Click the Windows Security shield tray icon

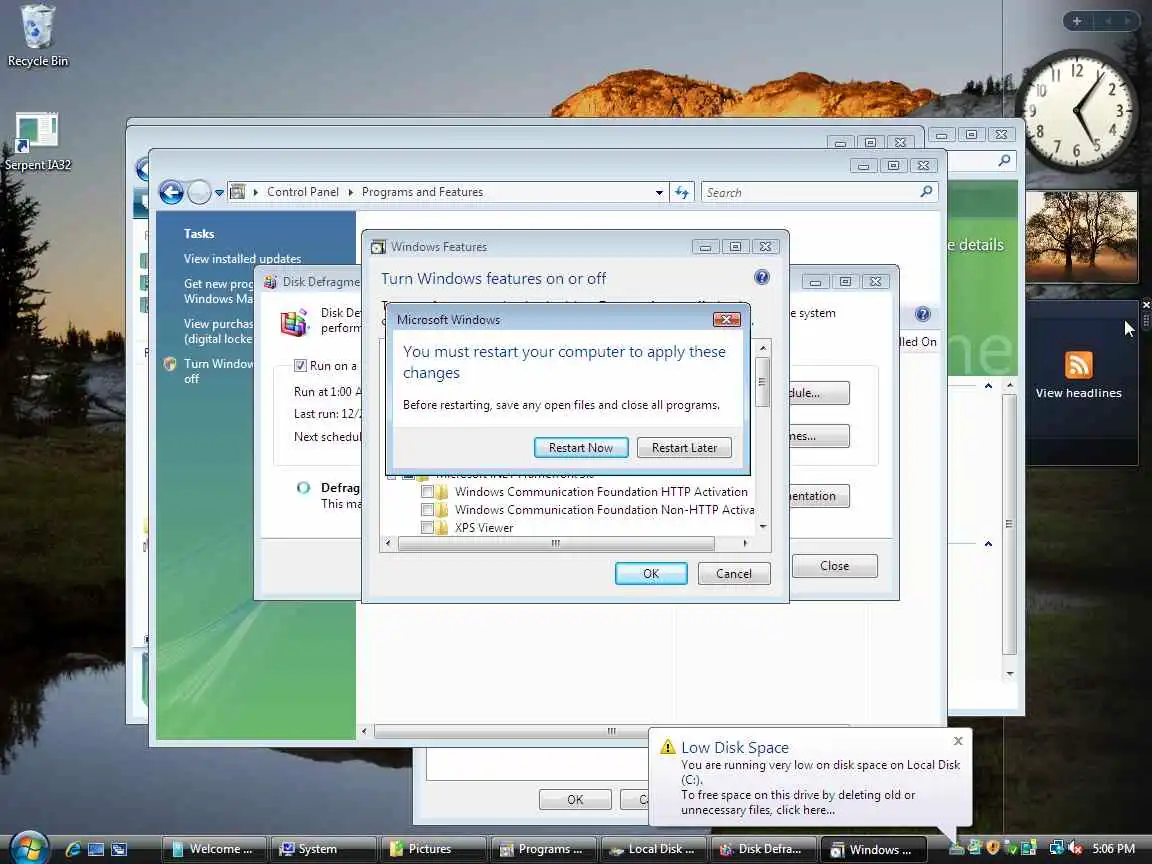click(x=993, y=848)
